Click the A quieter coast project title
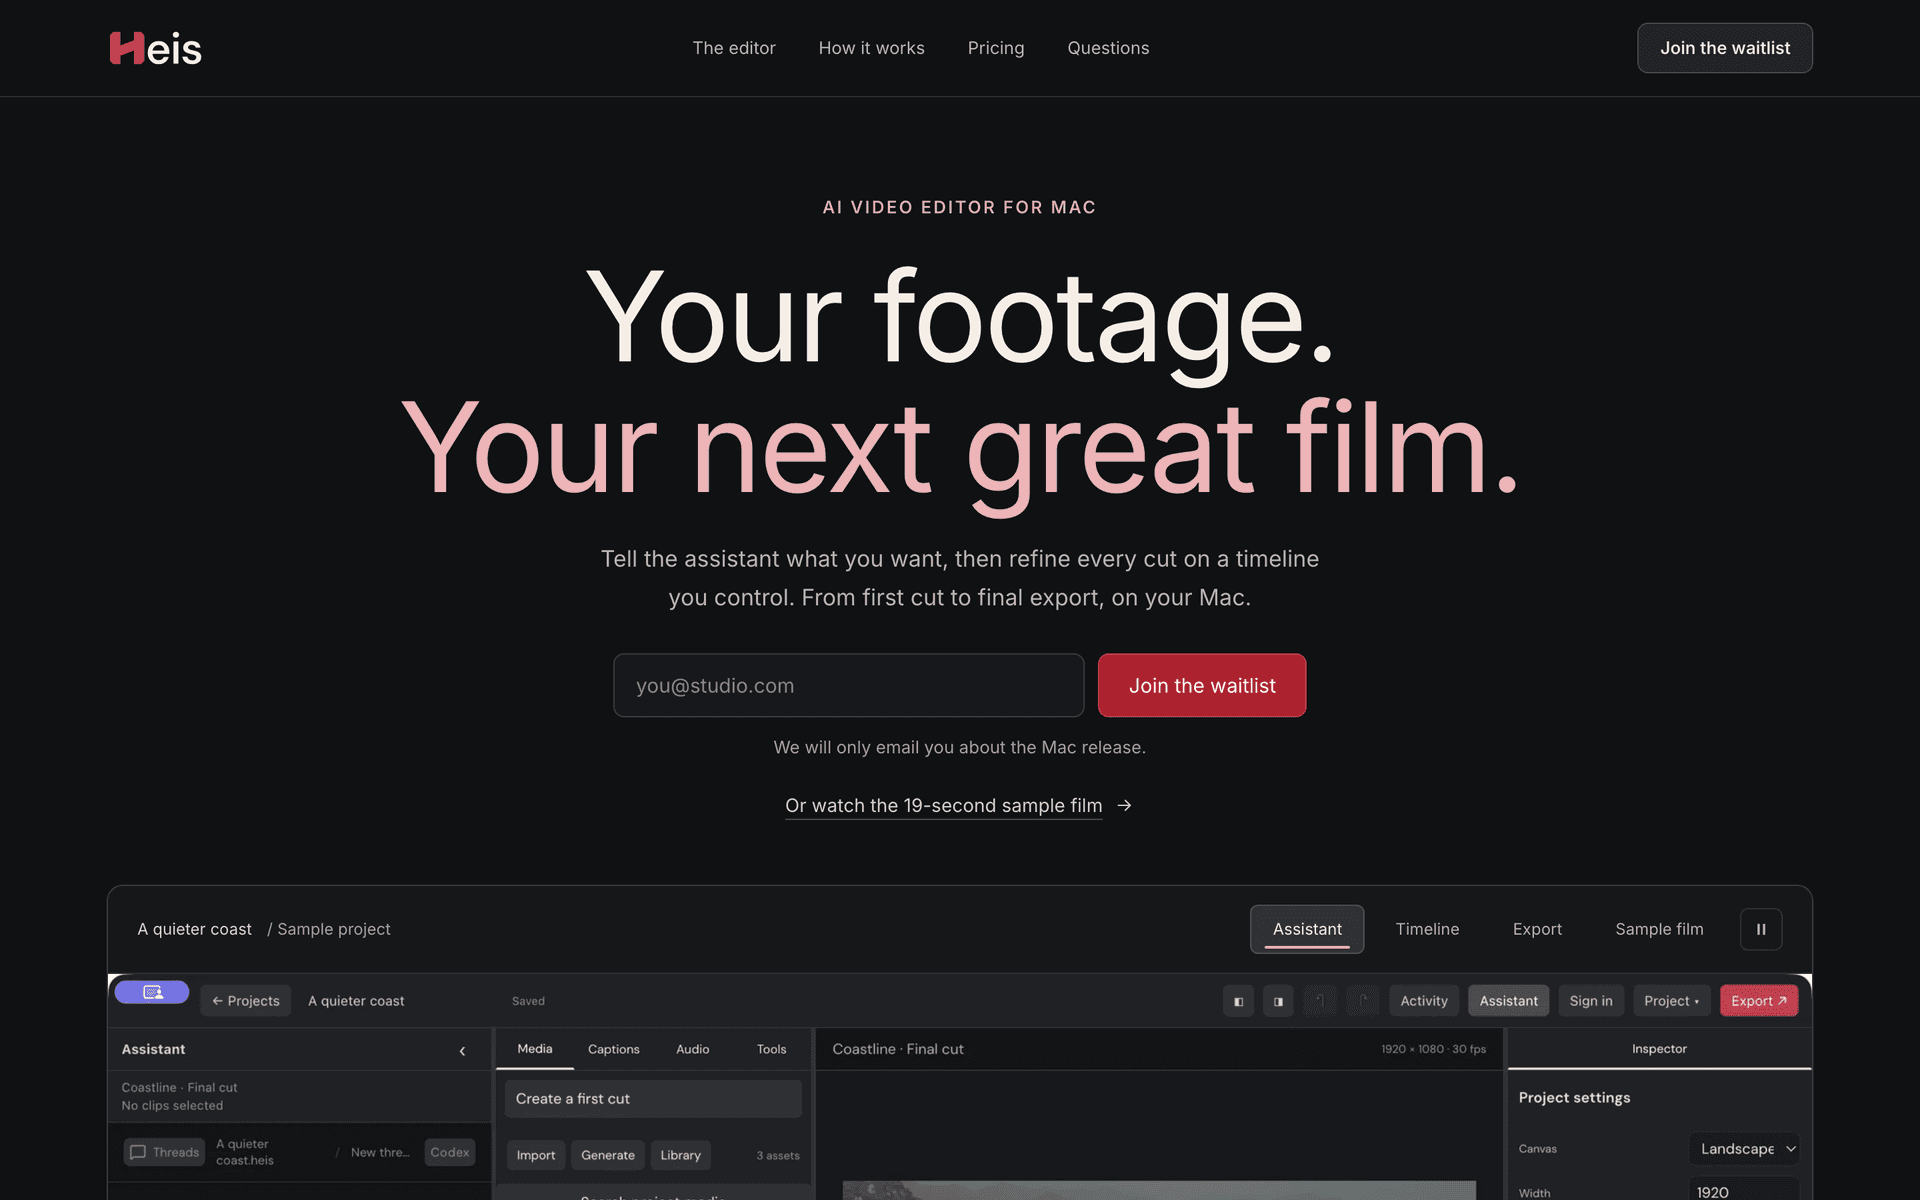The image size is (1920, 1200). pyautogui.click(x=356, y=1001)
